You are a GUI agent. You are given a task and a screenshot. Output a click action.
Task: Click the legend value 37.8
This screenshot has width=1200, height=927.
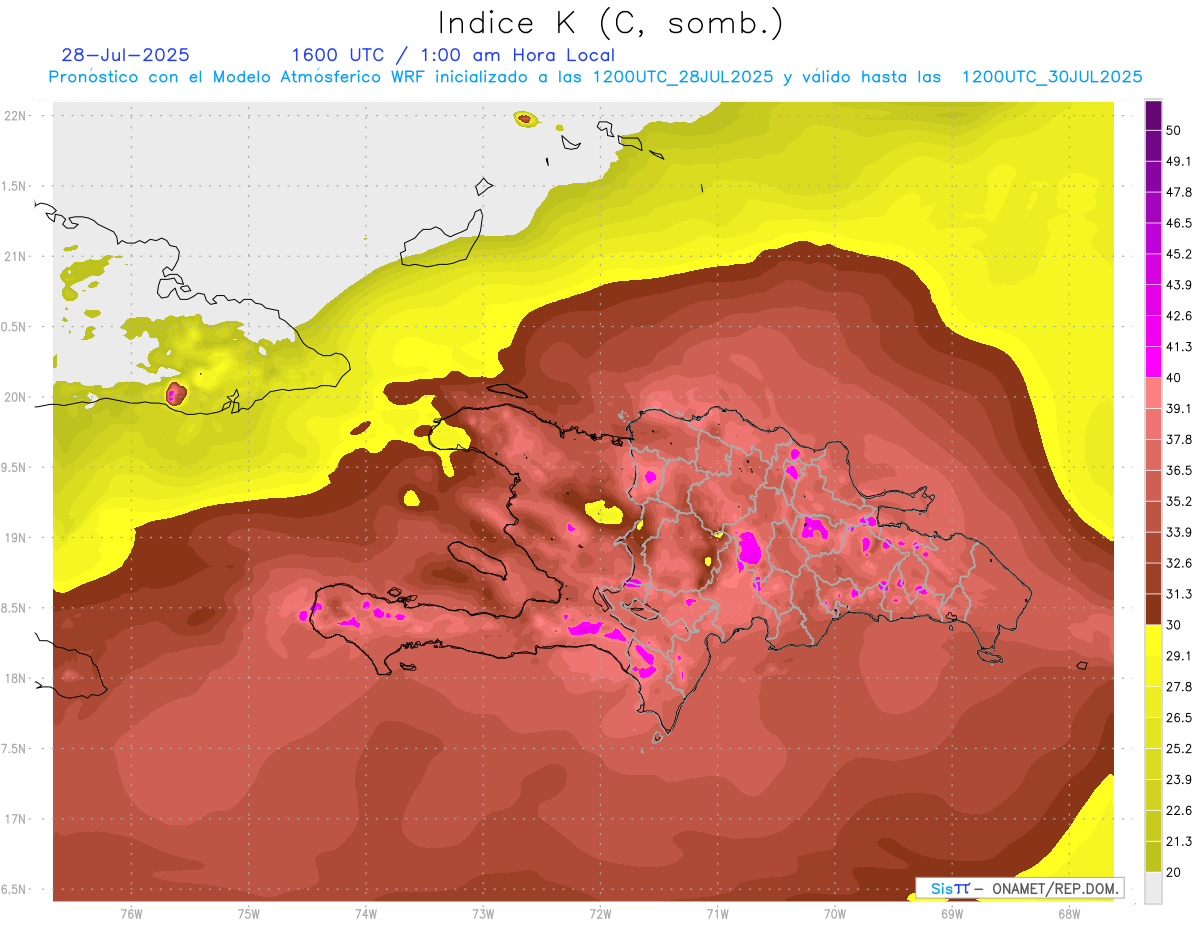point(1178,439)
